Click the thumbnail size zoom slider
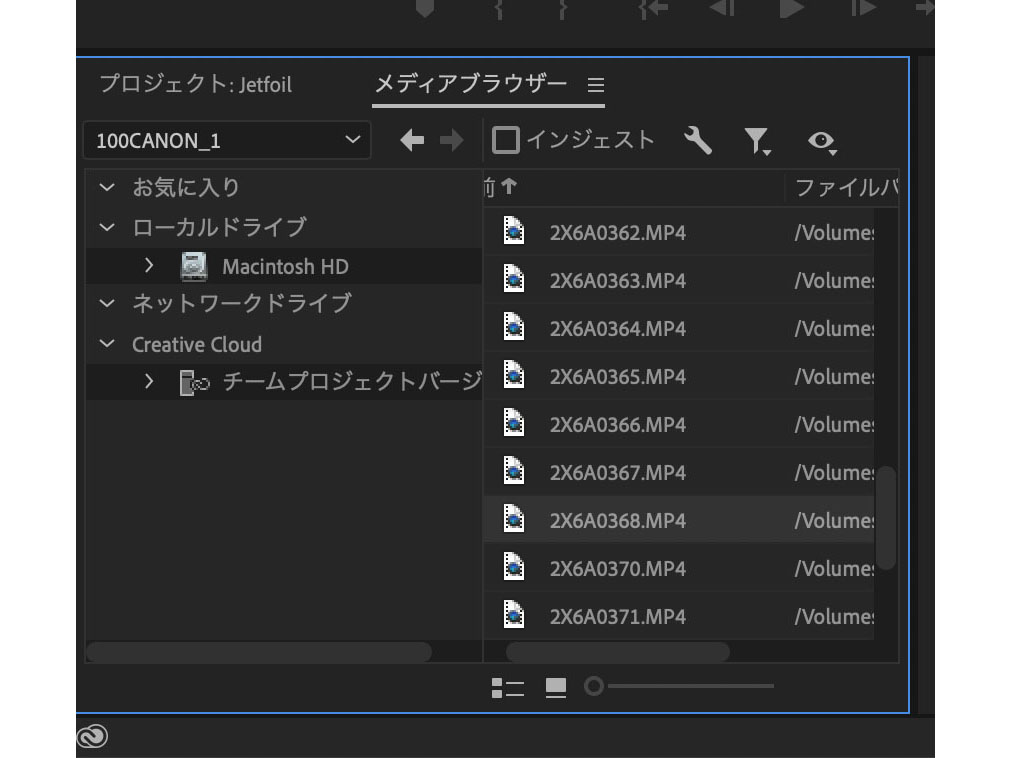The width and height of the screenshot is (1011, 758). click(x=594, y=686)
